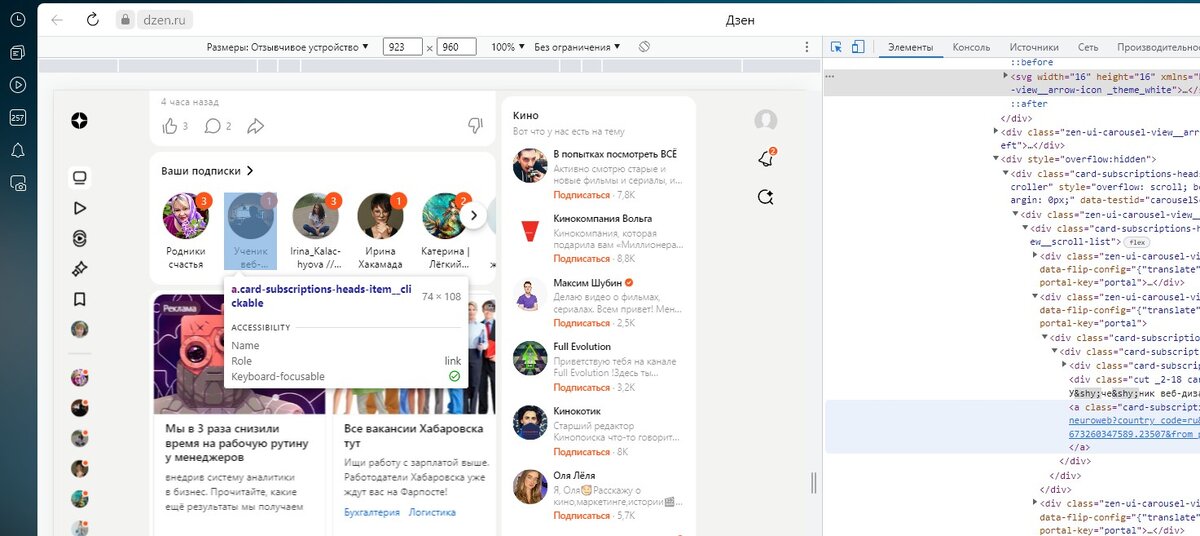
Task: Switch to the Источники tab
Action: 1034,47
